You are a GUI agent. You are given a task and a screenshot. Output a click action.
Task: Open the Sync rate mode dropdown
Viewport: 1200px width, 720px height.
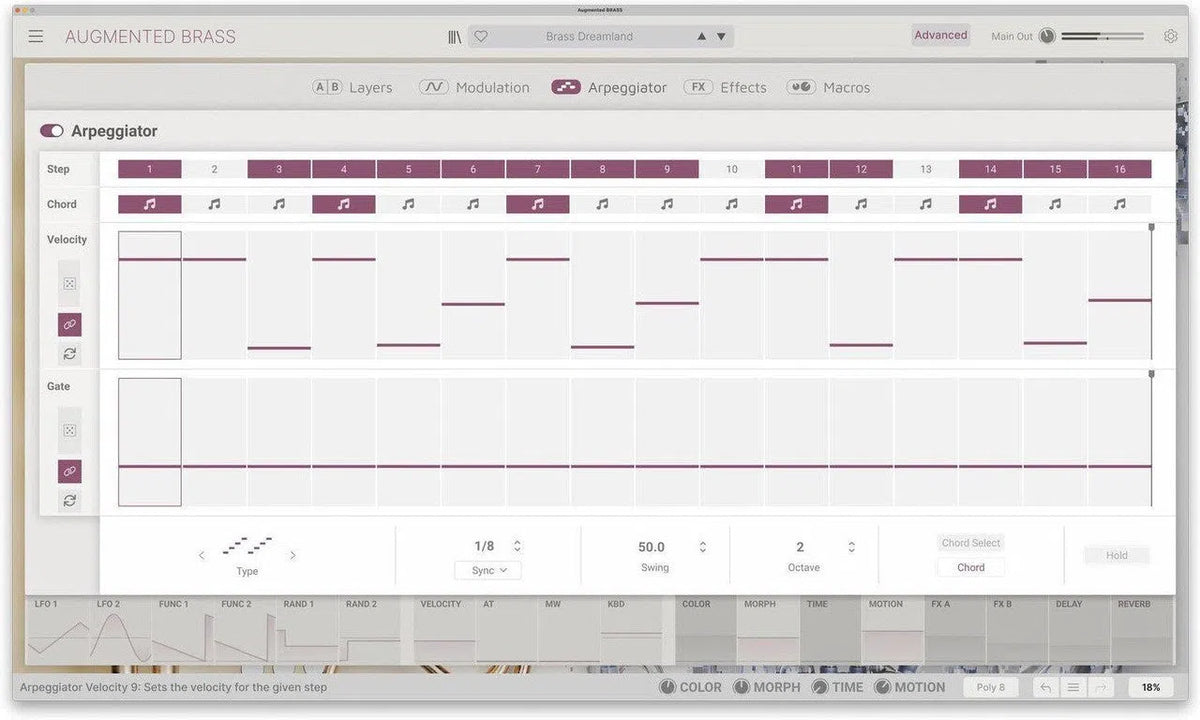(x=488, y=570)
